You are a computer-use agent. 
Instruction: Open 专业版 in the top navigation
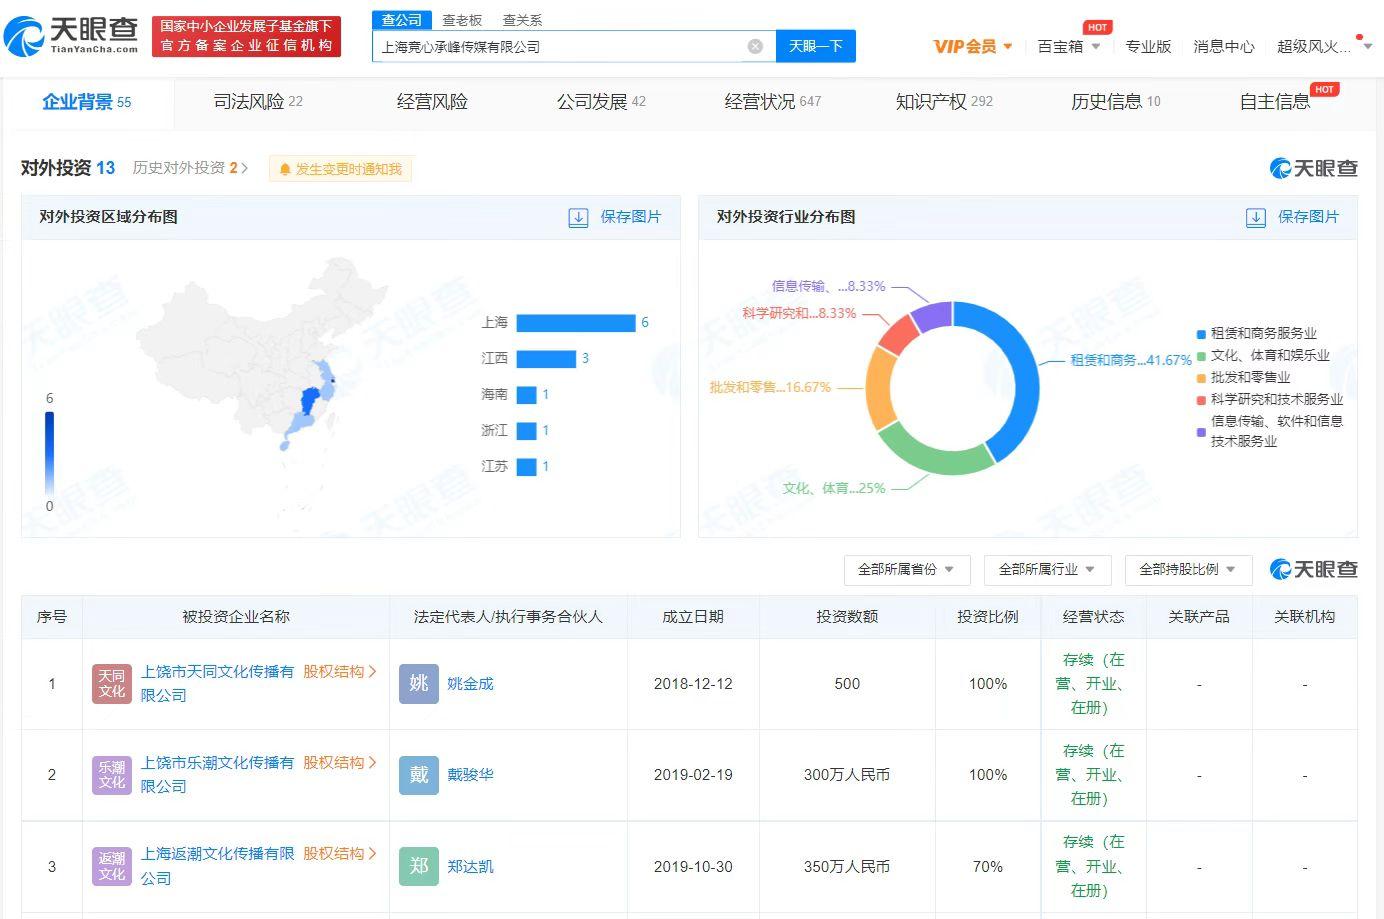point(1148,46)
